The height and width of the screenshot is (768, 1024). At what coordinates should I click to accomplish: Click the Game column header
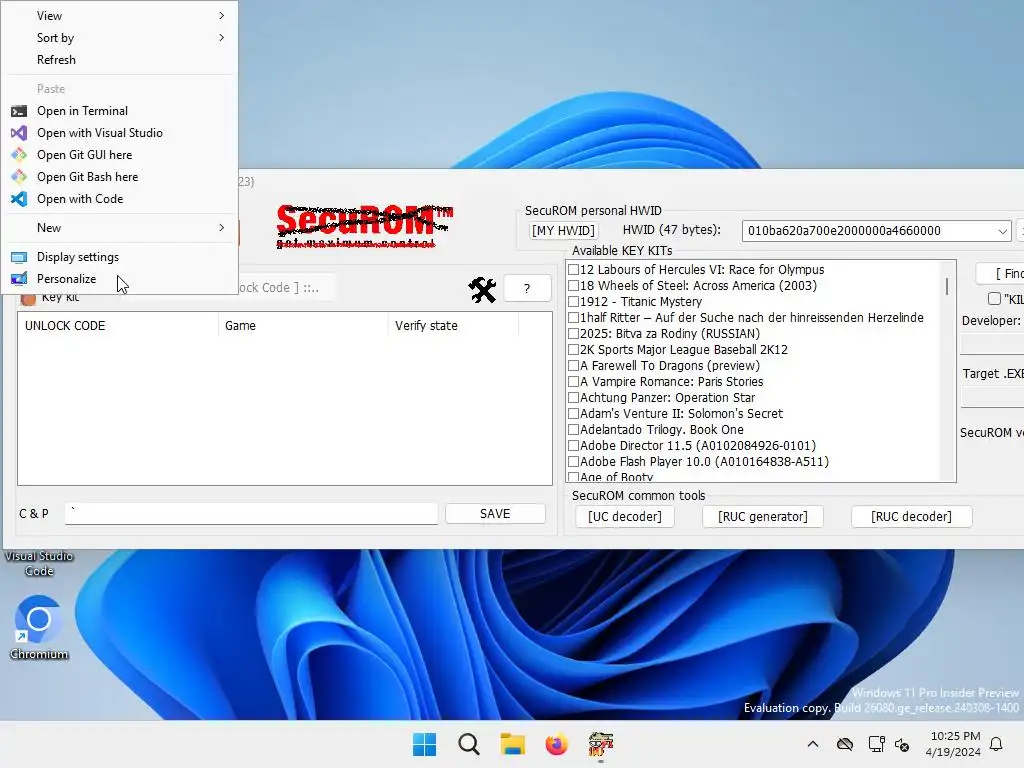(303, 326)
